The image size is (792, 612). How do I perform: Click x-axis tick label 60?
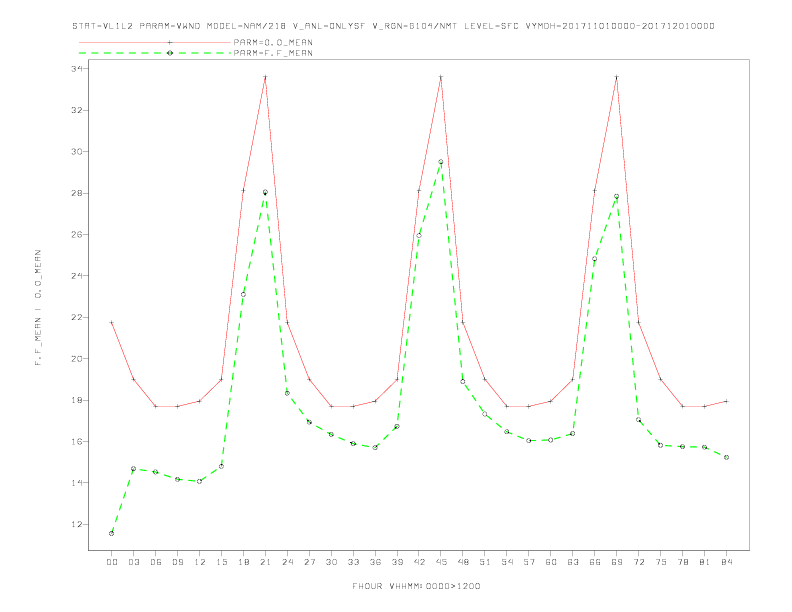coord(551,562)
